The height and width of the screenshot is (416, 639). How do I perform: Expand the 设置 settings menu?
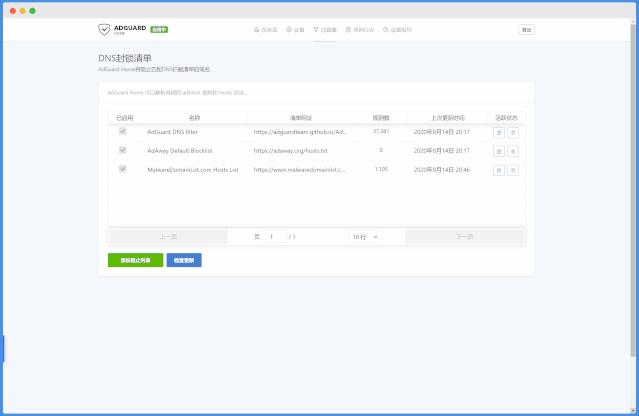(295, 30)
